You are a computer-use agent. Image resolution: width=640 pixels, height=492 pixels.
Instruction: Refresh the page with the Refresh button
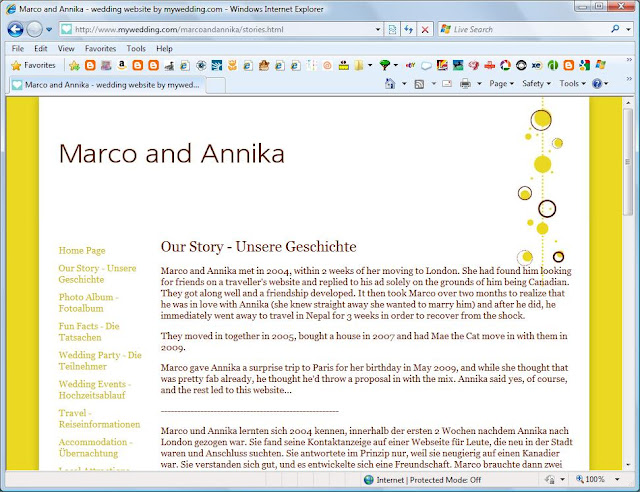pyautogui.click(x=409, y=29)
